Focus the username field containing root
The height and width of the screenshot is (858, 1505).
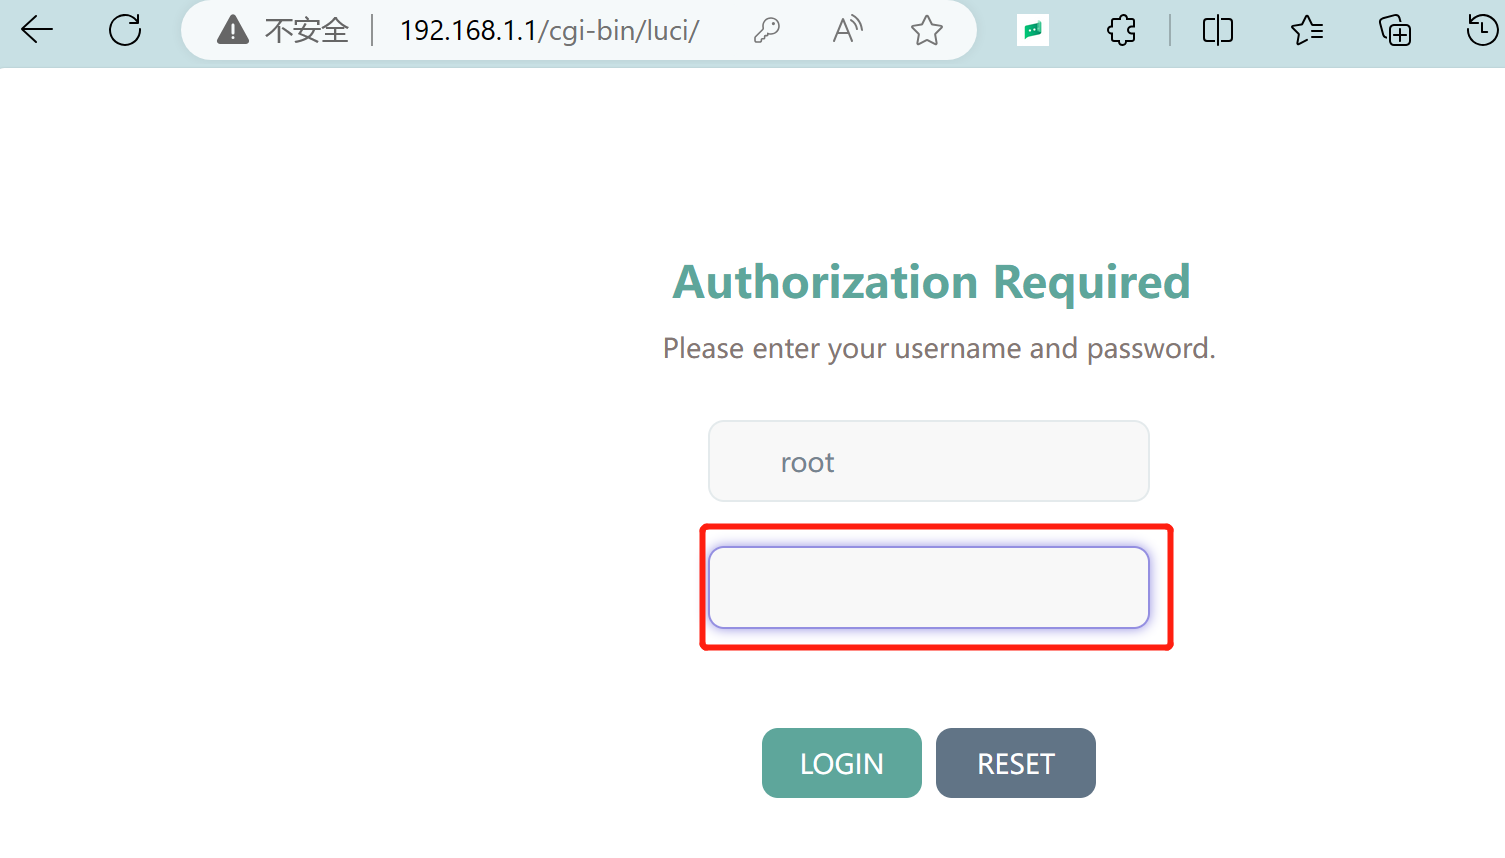(929, 461)
